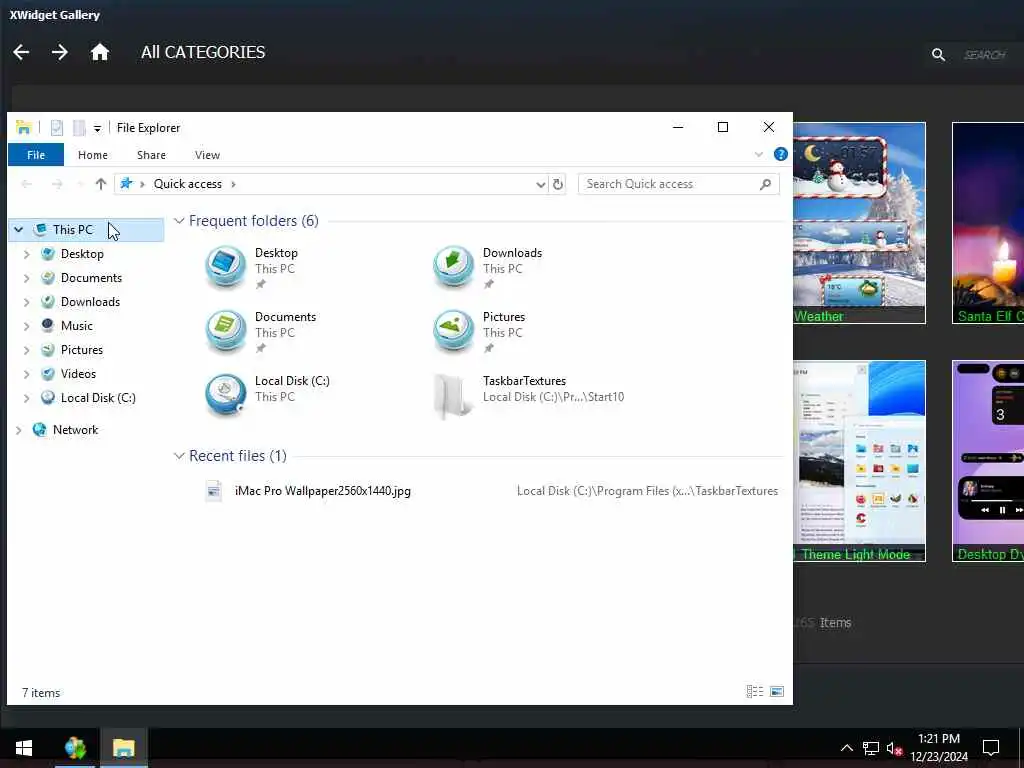1024x768 pixels.
Task: Expand the arrow after Quick access in address bar
Action: tap(233, 184)
